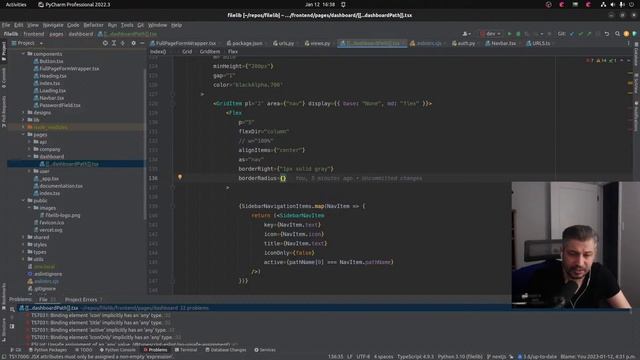Open the Search Everywhere magnifier icon
Image resolution: width=640 pixels, height=360 pixels.
[618, 34]
